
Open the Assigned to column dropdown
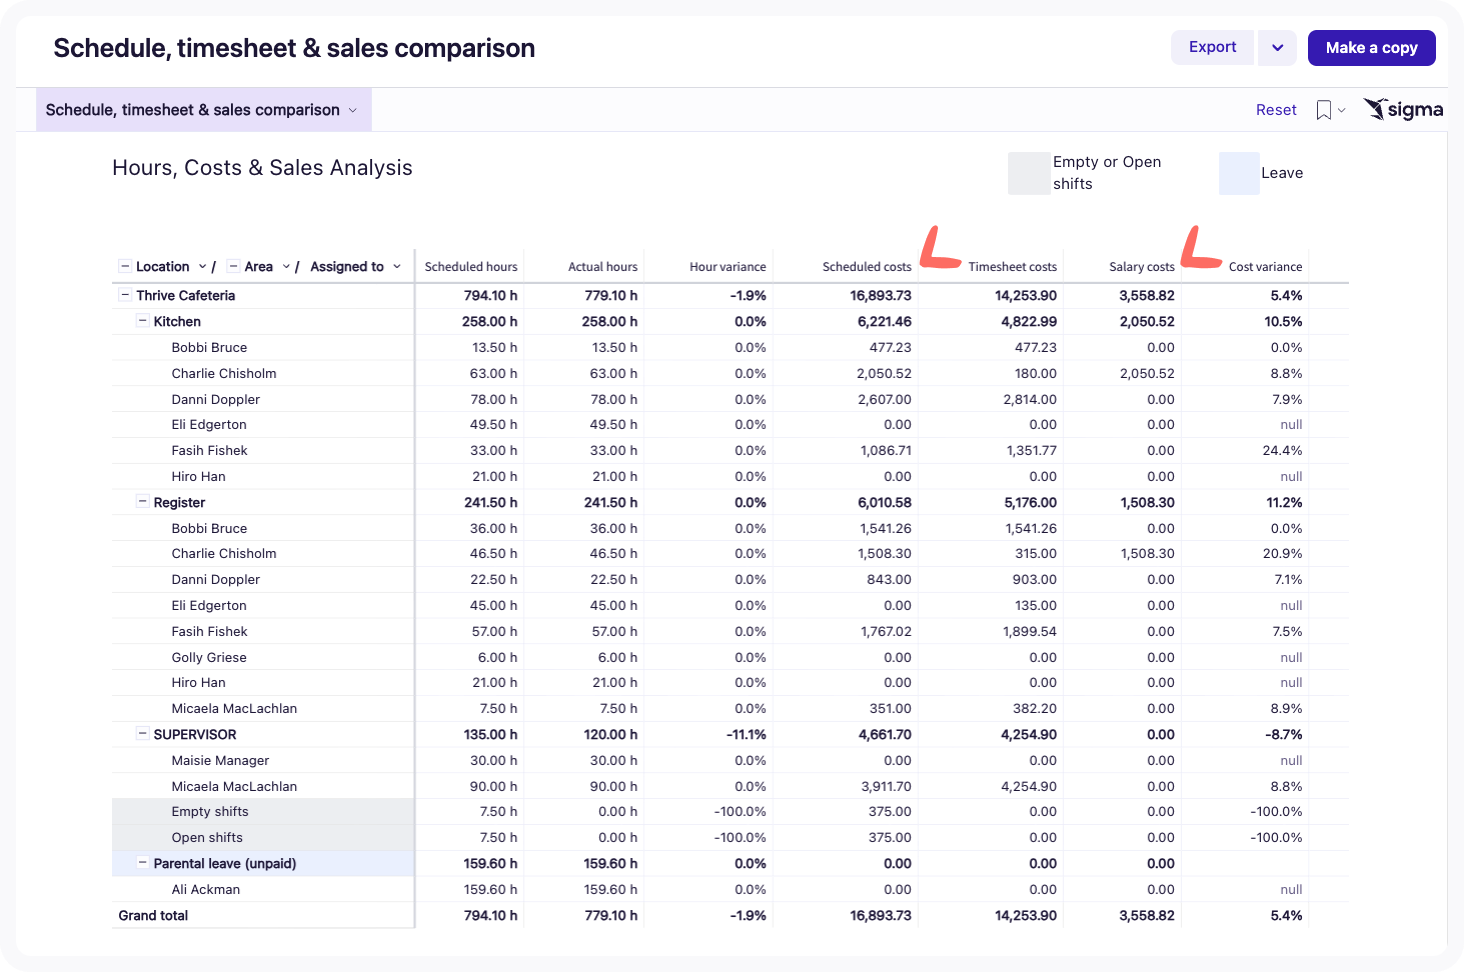tap(397, 266)
